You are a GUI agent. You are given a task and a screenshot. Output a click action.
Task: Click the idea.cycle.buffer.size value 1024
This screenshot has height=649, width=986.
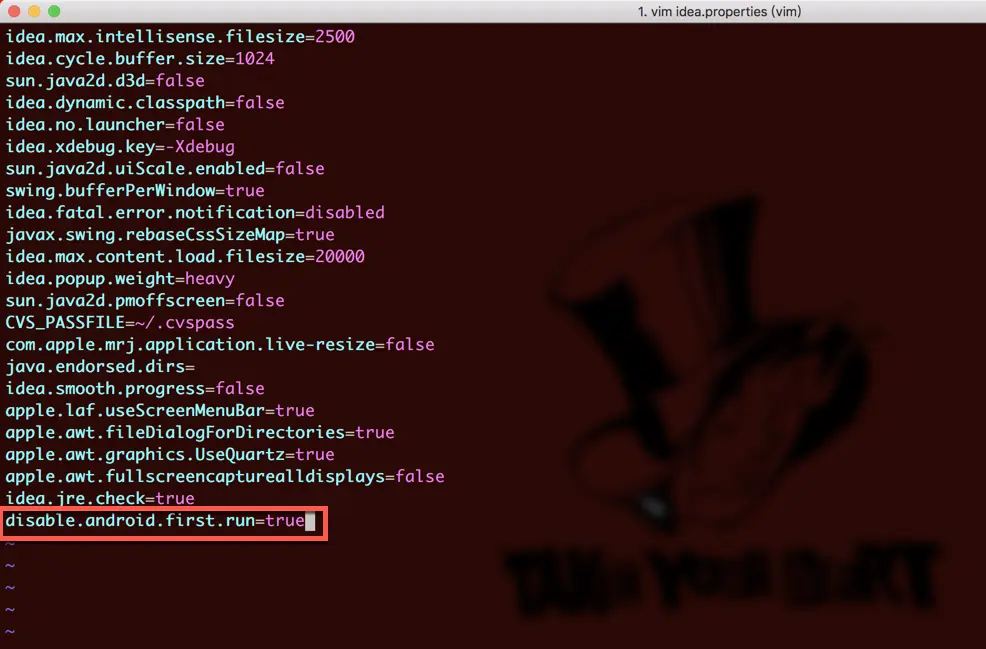pyautogui.click(x=255, y=58)
